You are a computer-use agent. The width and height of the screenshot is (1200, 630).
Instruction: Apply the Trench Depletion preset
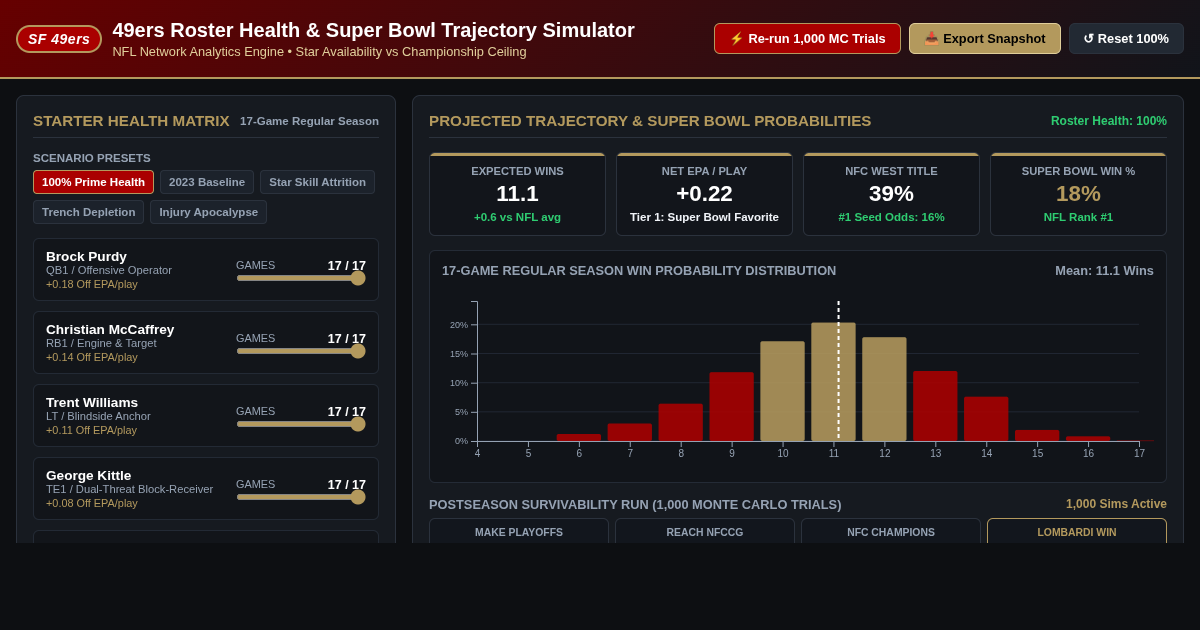(89, 212)
